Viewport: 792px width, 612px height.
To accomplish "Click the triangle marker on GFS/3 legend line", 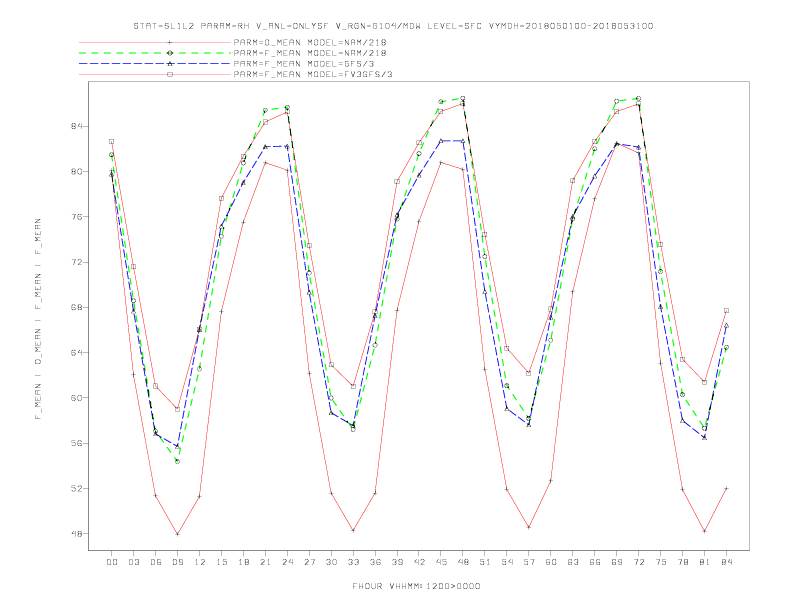I will coord(170,64).
